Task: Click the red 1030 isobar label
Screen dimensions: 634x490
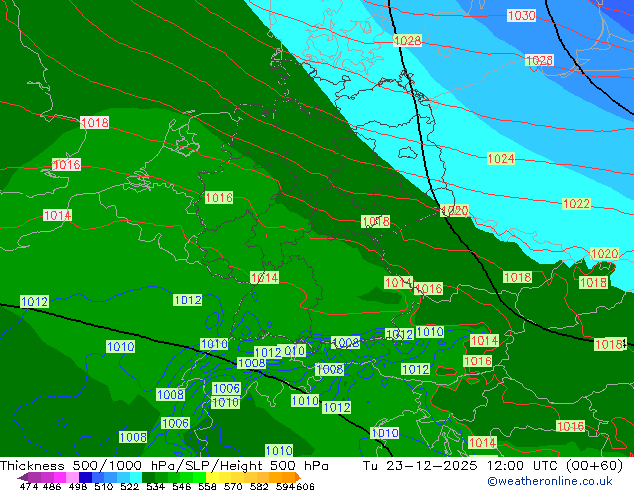Action: (522, 16)
